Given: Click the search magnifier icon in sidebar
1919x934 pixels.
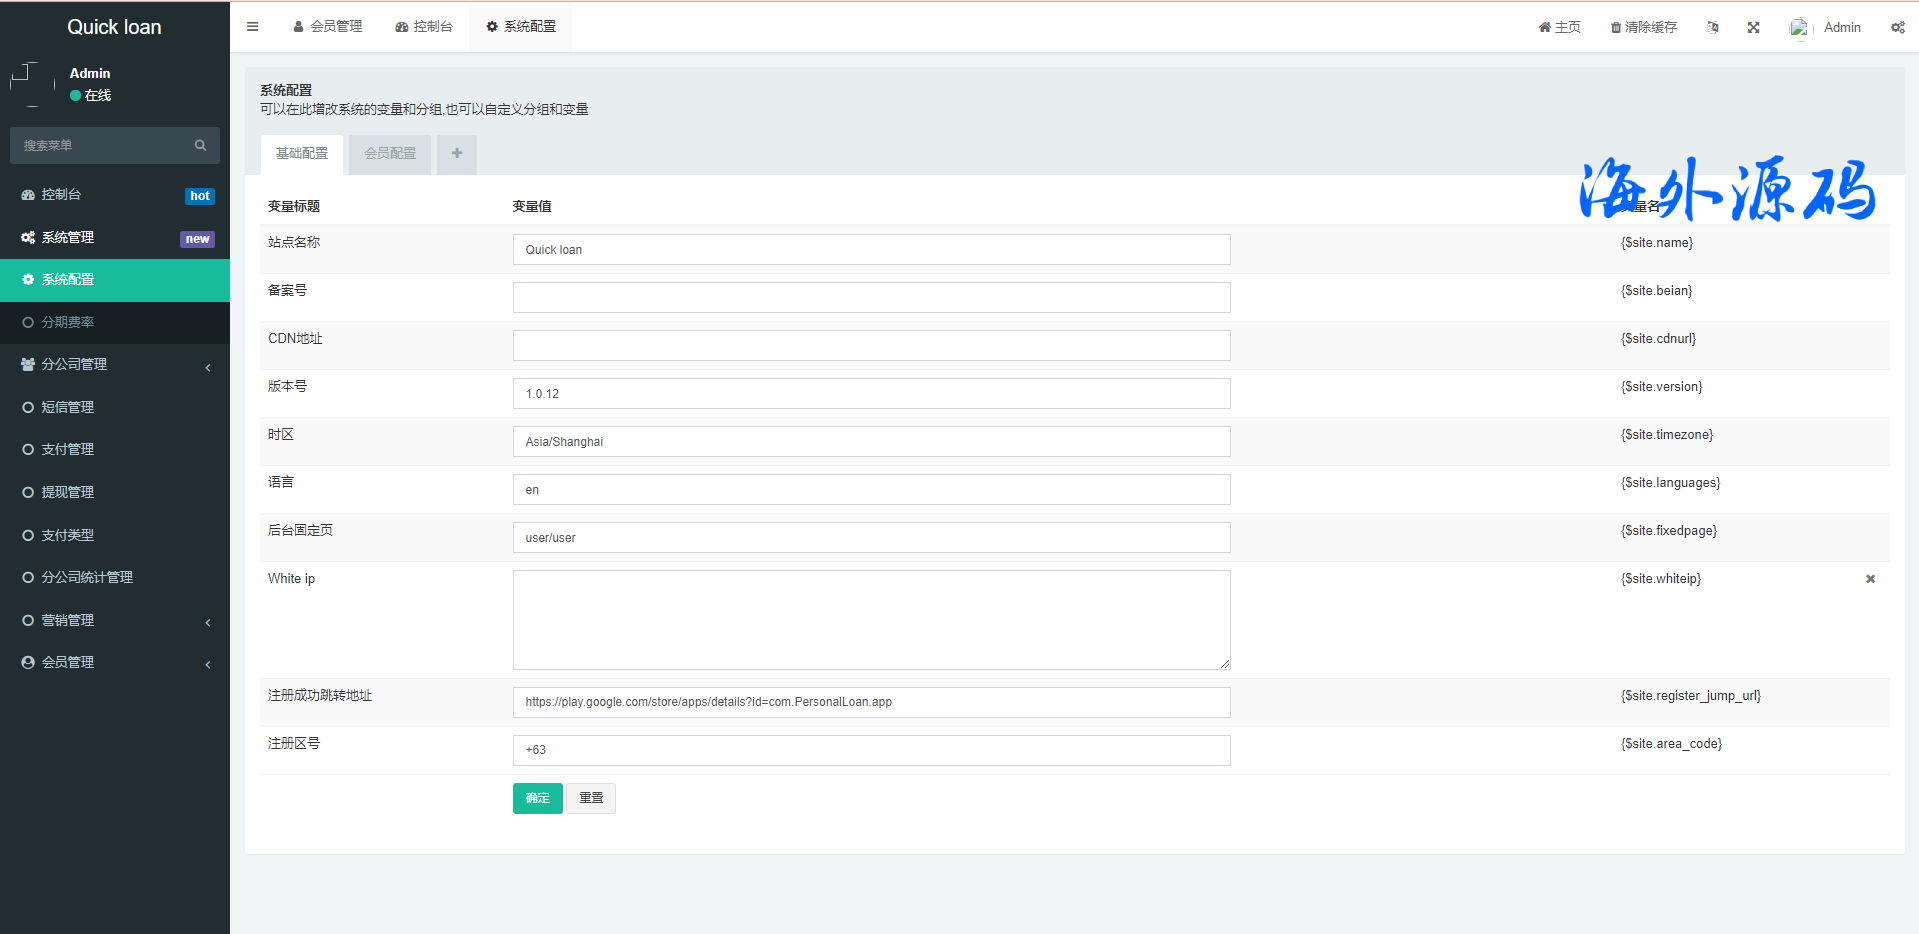Looking at the screenshot, I should coord(200,146).
